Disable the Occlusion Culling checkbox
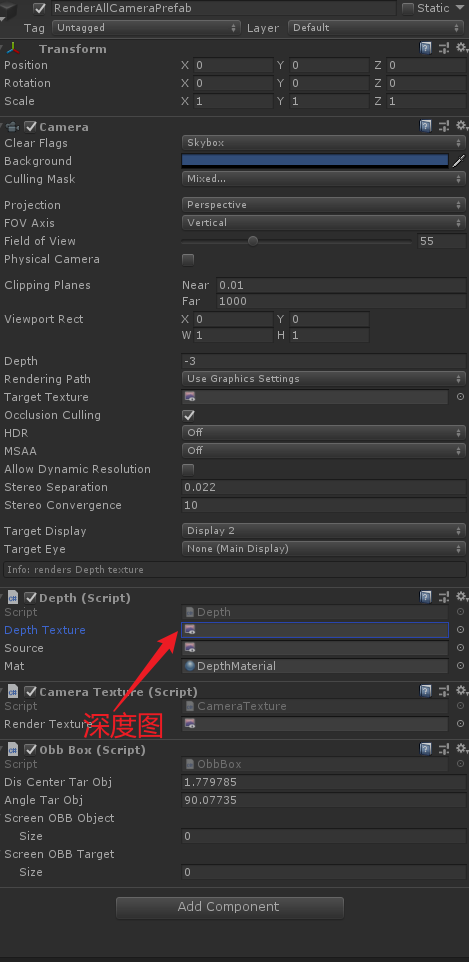Image resolution: width=469 pixels, height=962 pixels. pyautogui.click(x=188, y=415)
